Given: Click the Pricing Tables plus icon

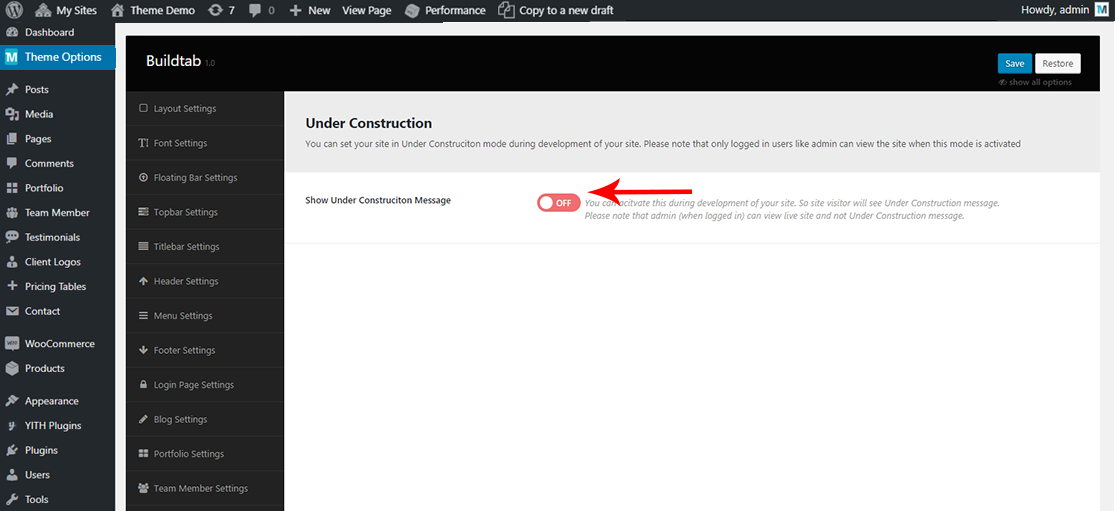Looking at the screenshot, I should click(12, 286).
